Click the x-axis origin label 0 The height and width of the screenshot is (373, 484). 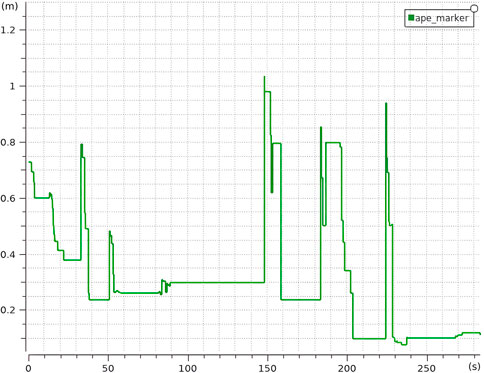pos(29,368)
